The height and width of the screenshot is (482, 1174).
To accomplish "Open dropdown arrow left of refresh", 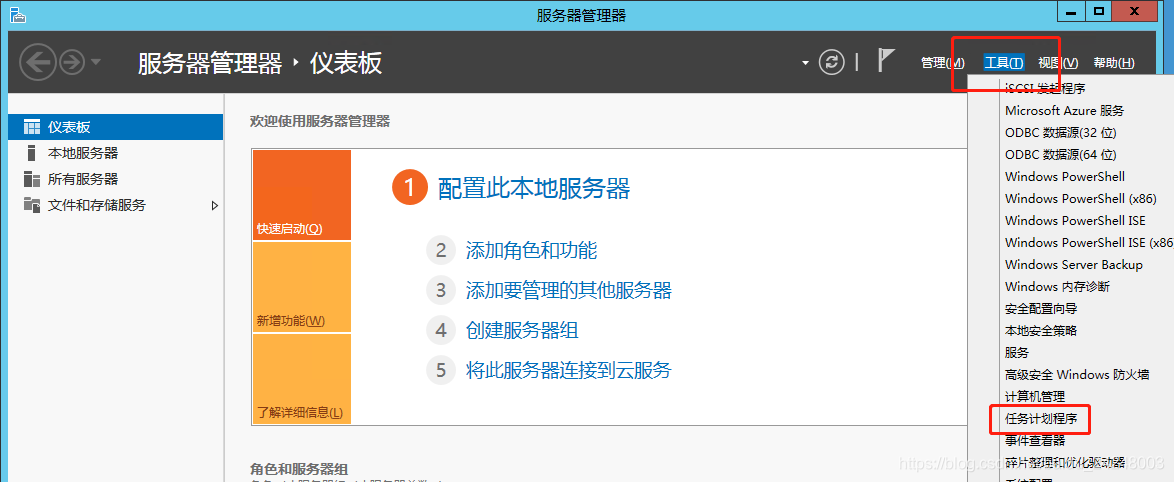I will [x=806, y=64].
